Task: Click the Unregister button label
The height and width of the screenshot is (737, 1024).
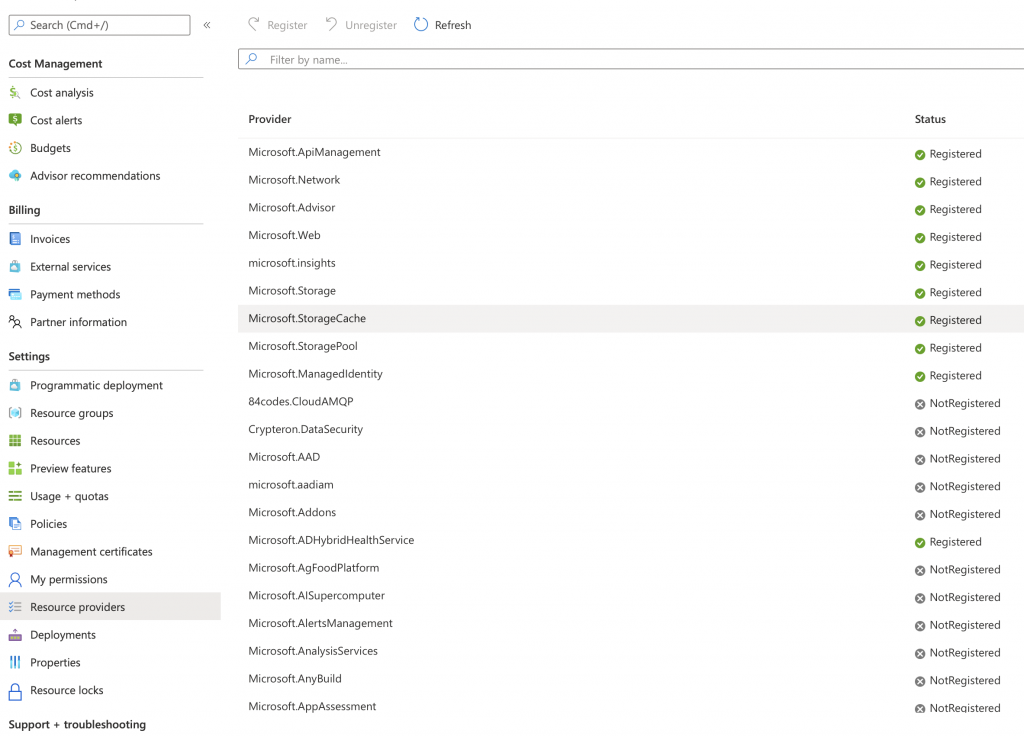Action: coord(370,25)
